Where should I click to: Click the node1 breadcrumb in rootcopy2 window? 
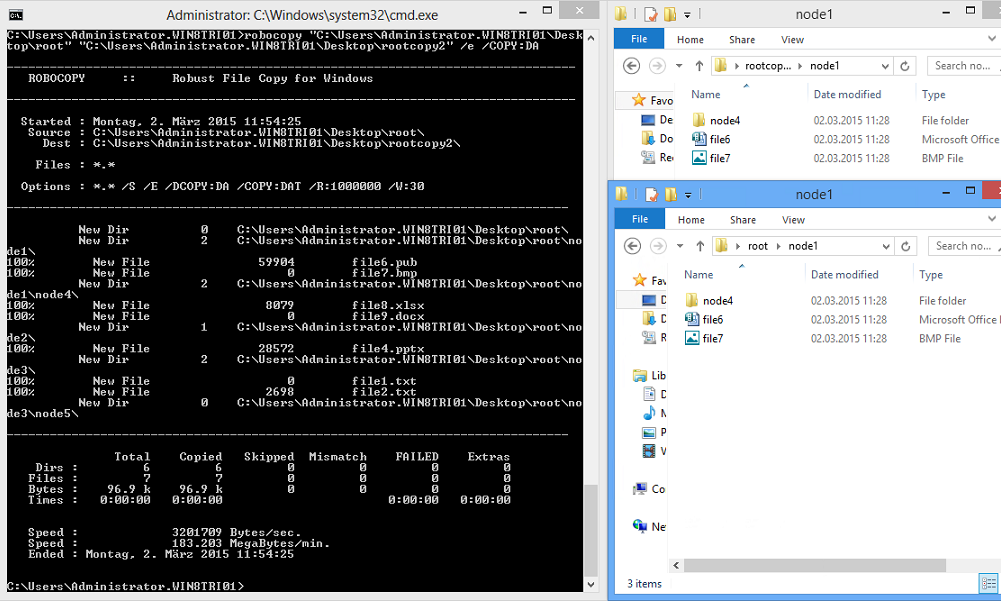[825, 66]
